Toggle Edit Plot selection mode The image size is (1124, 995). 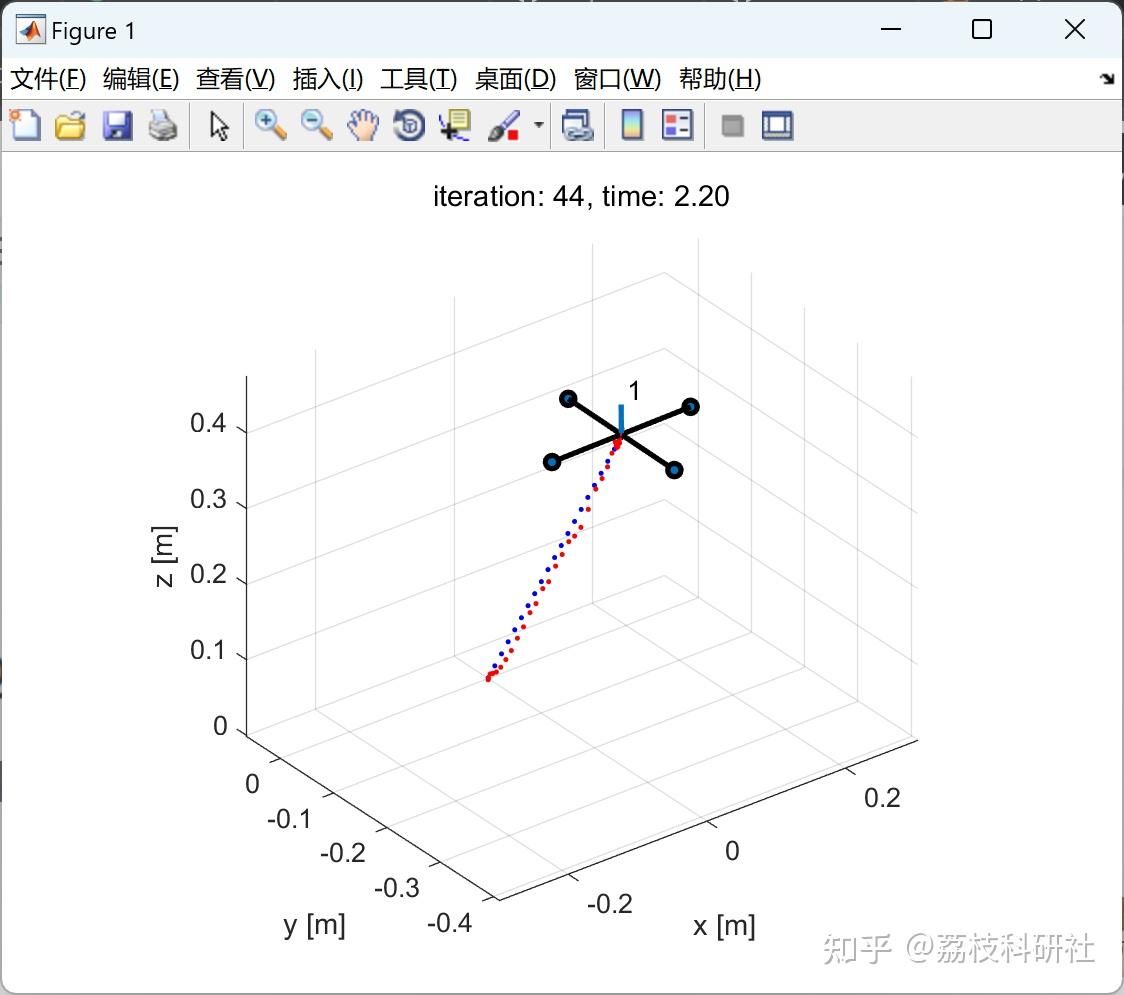click(x=217, y=125)
